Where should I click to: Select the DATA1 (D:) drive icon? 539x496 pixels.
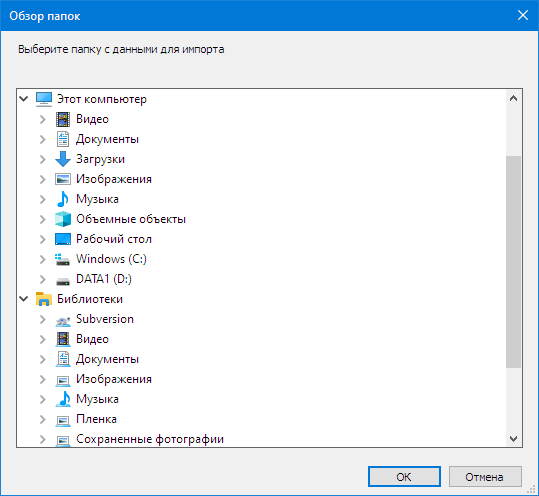coord(63,282)
